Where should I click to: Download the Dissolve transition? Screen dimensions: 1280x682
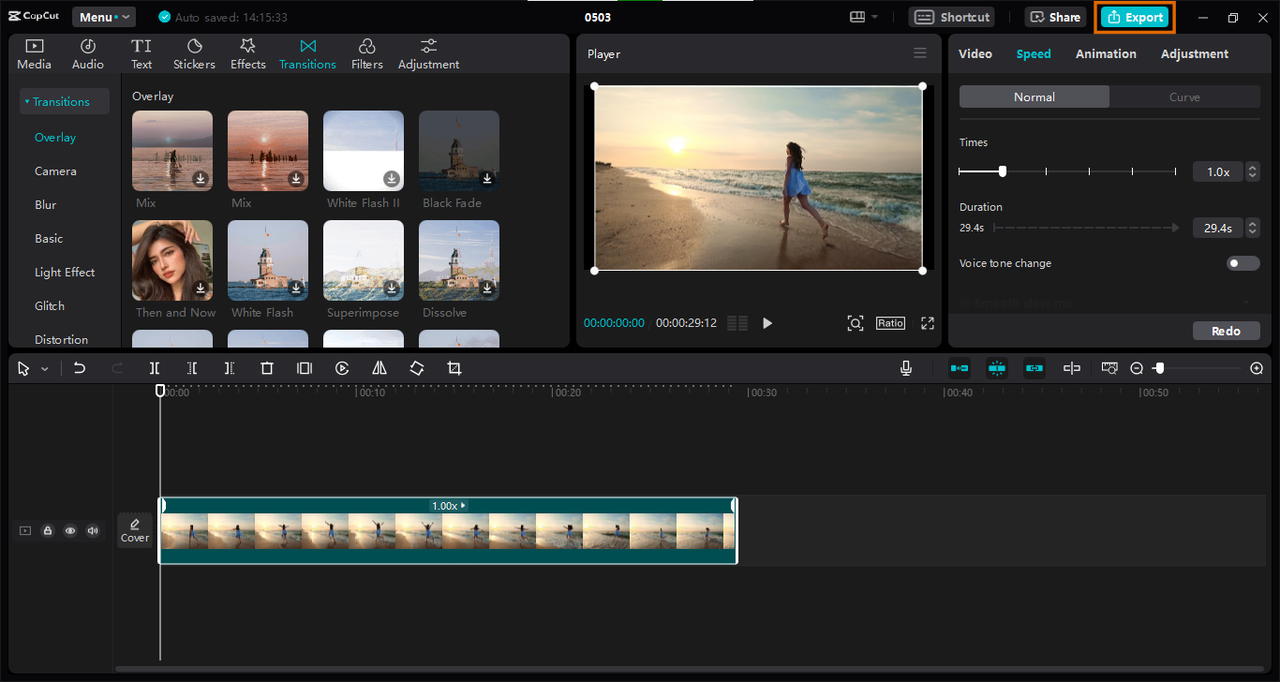(487, 288)
